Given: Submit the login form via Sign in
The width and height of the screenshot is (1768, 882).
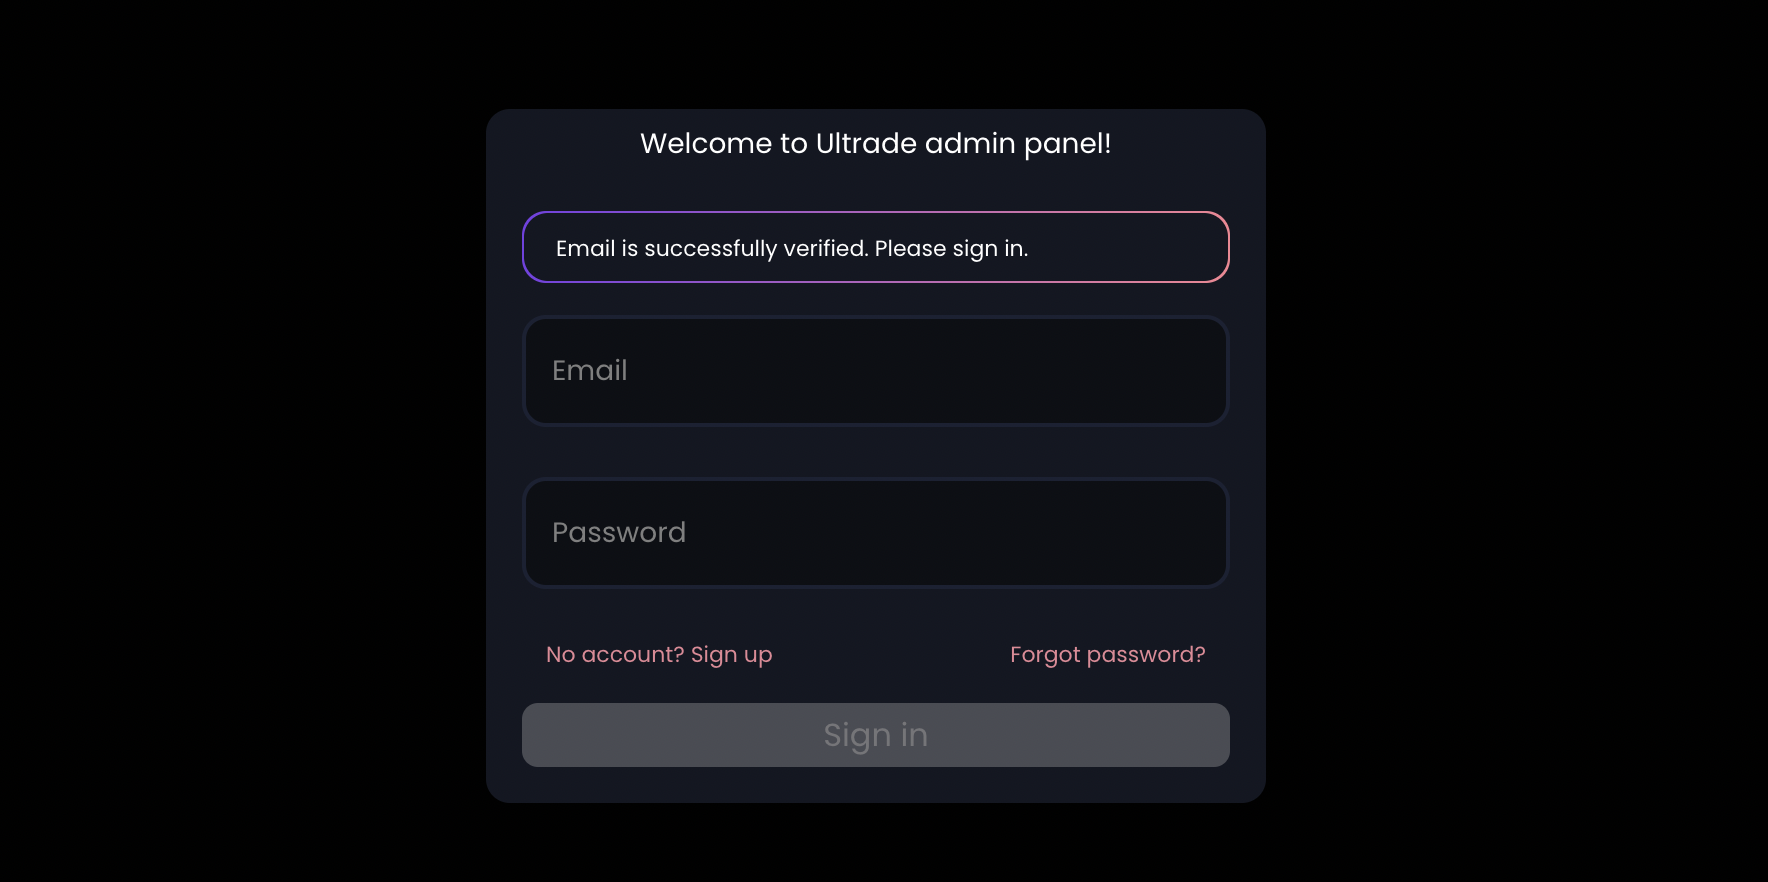Looking at the screenshot, I should [875, 735].
